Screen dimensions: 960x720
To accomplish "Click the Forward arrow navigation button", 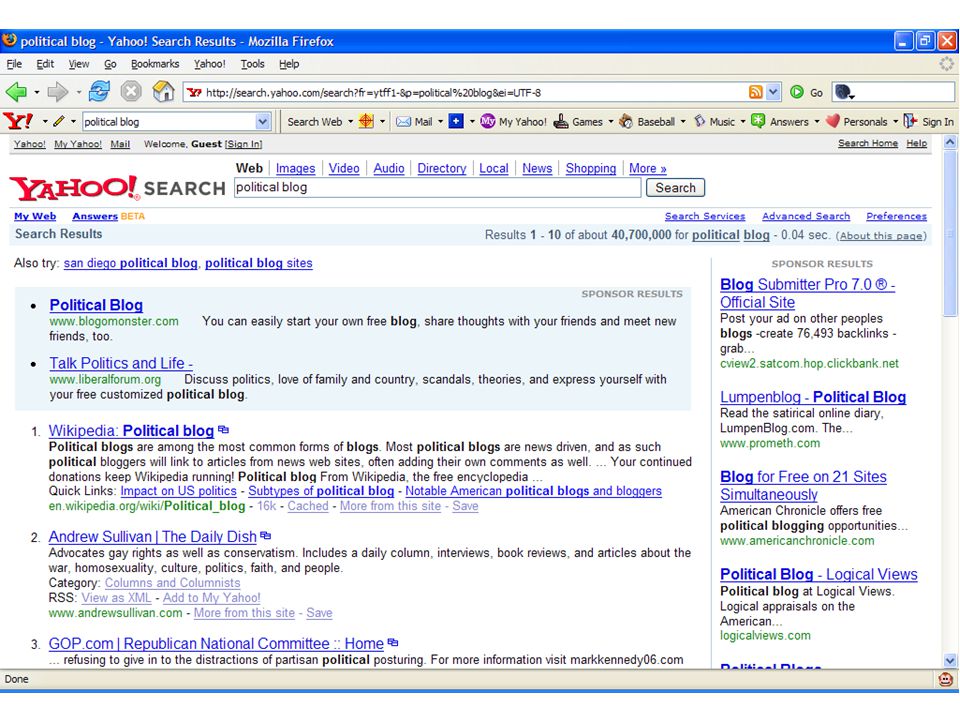I will pos(58,92).
